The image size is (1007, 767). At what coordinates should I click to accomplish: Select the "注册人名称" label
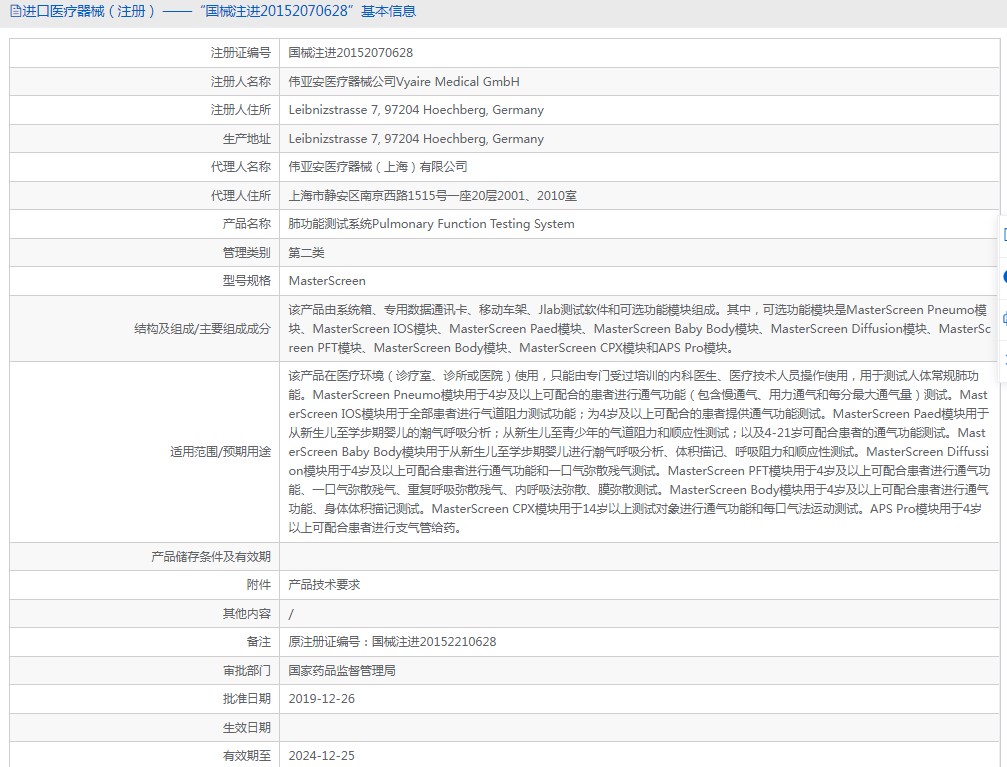click(x=241, y=82)
